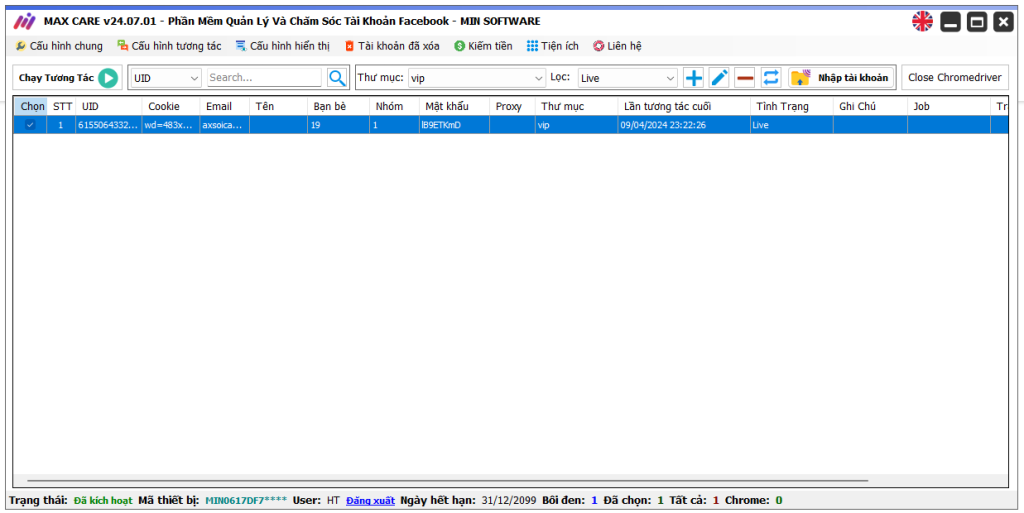Click the Bạn bè column header
The height and width of the screenshot is (513, 1024).
click(x=338, y=106)
